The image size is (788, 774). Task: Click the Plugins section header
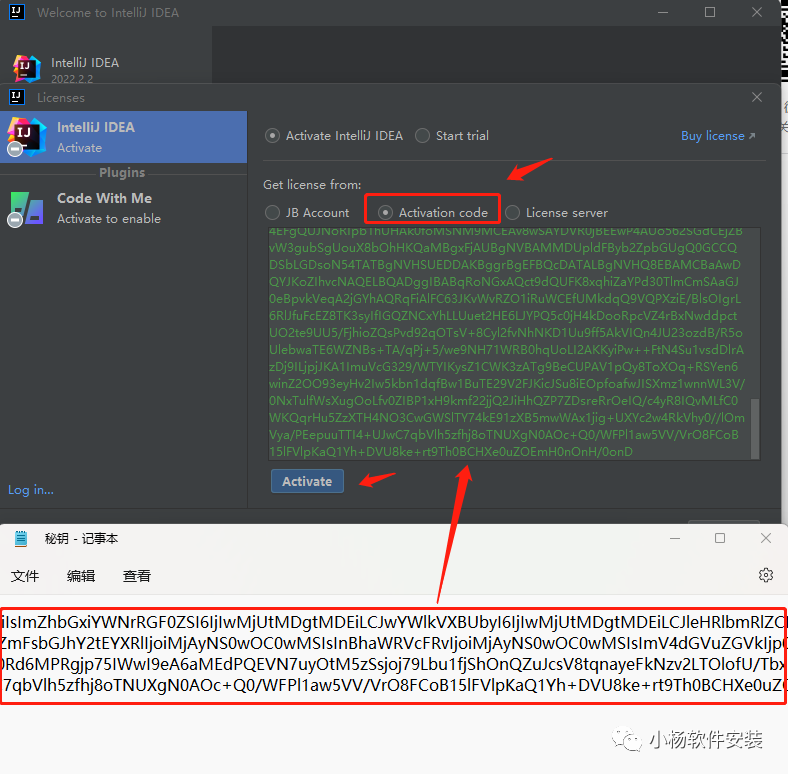tap(122, 173)
